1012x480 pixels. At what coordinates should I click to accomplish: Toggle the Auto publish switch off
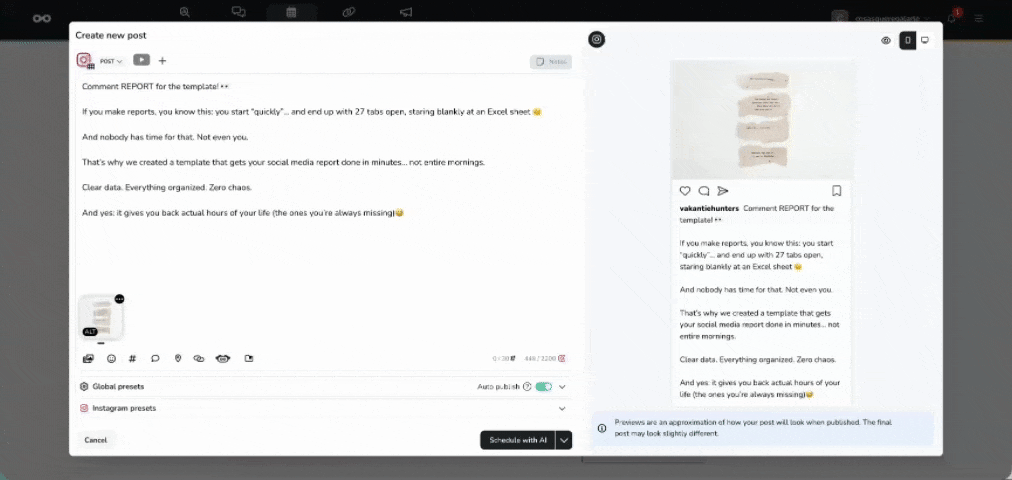tap(544, 386)
